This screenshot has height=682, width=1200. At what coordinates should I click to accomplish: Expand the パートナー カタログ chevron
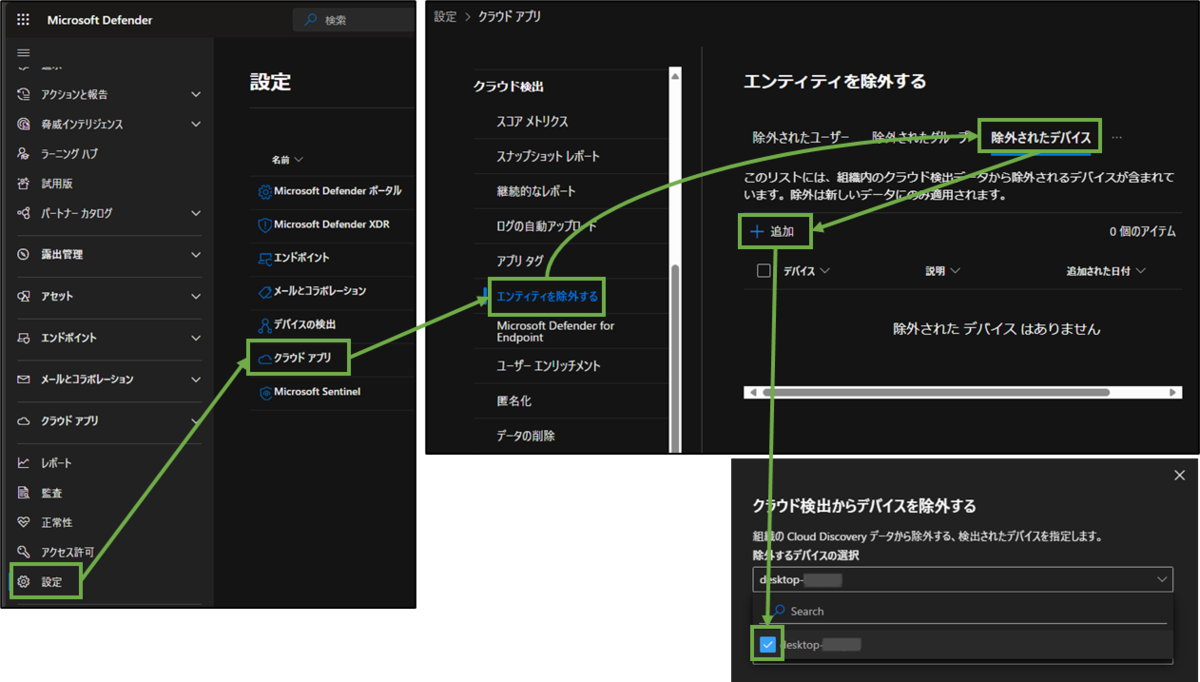tap(196, 214)
